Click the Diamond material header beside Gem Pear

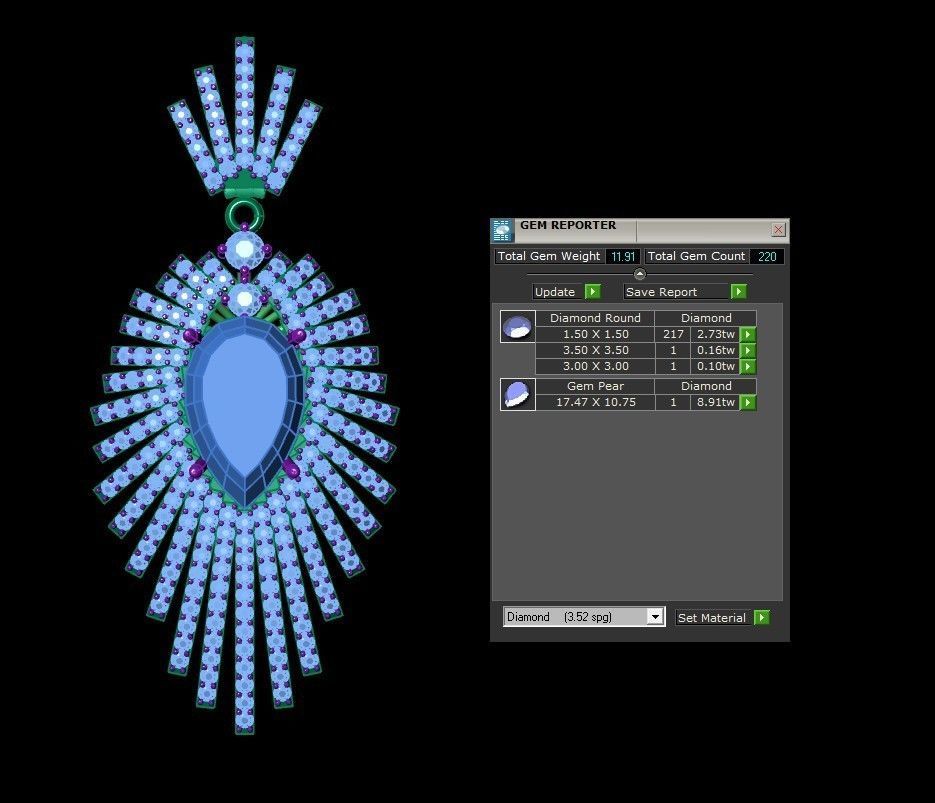[706, 386]
